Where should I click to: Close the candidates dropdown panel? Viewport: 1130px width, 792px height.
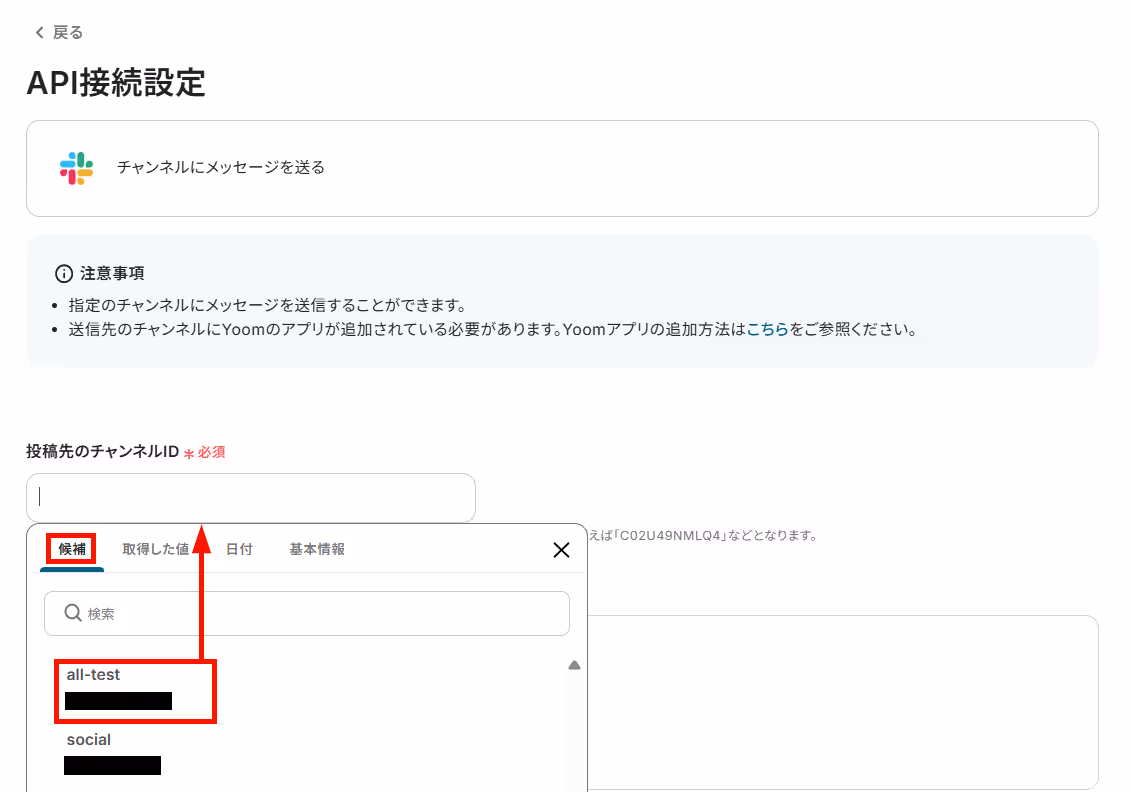tap(561, 550)
